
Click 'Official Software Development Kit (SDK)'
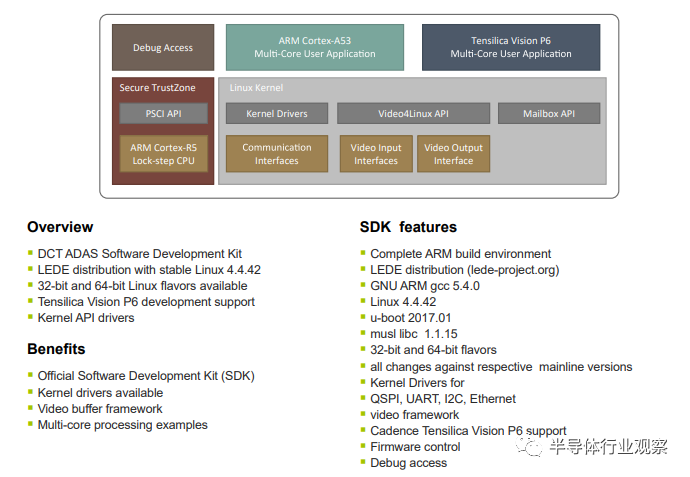(x=146, y=376)
